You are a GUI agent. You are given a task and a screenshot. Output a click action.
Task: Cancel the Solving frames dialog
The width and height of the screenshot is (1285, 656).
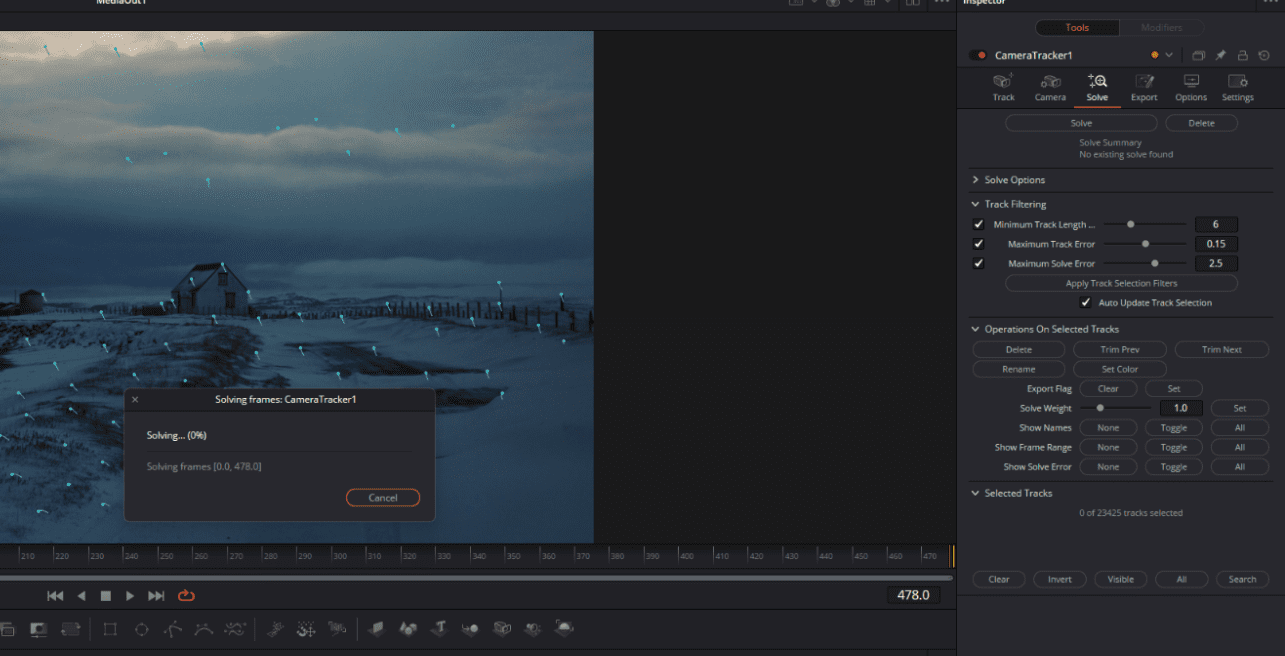point(383,498)
